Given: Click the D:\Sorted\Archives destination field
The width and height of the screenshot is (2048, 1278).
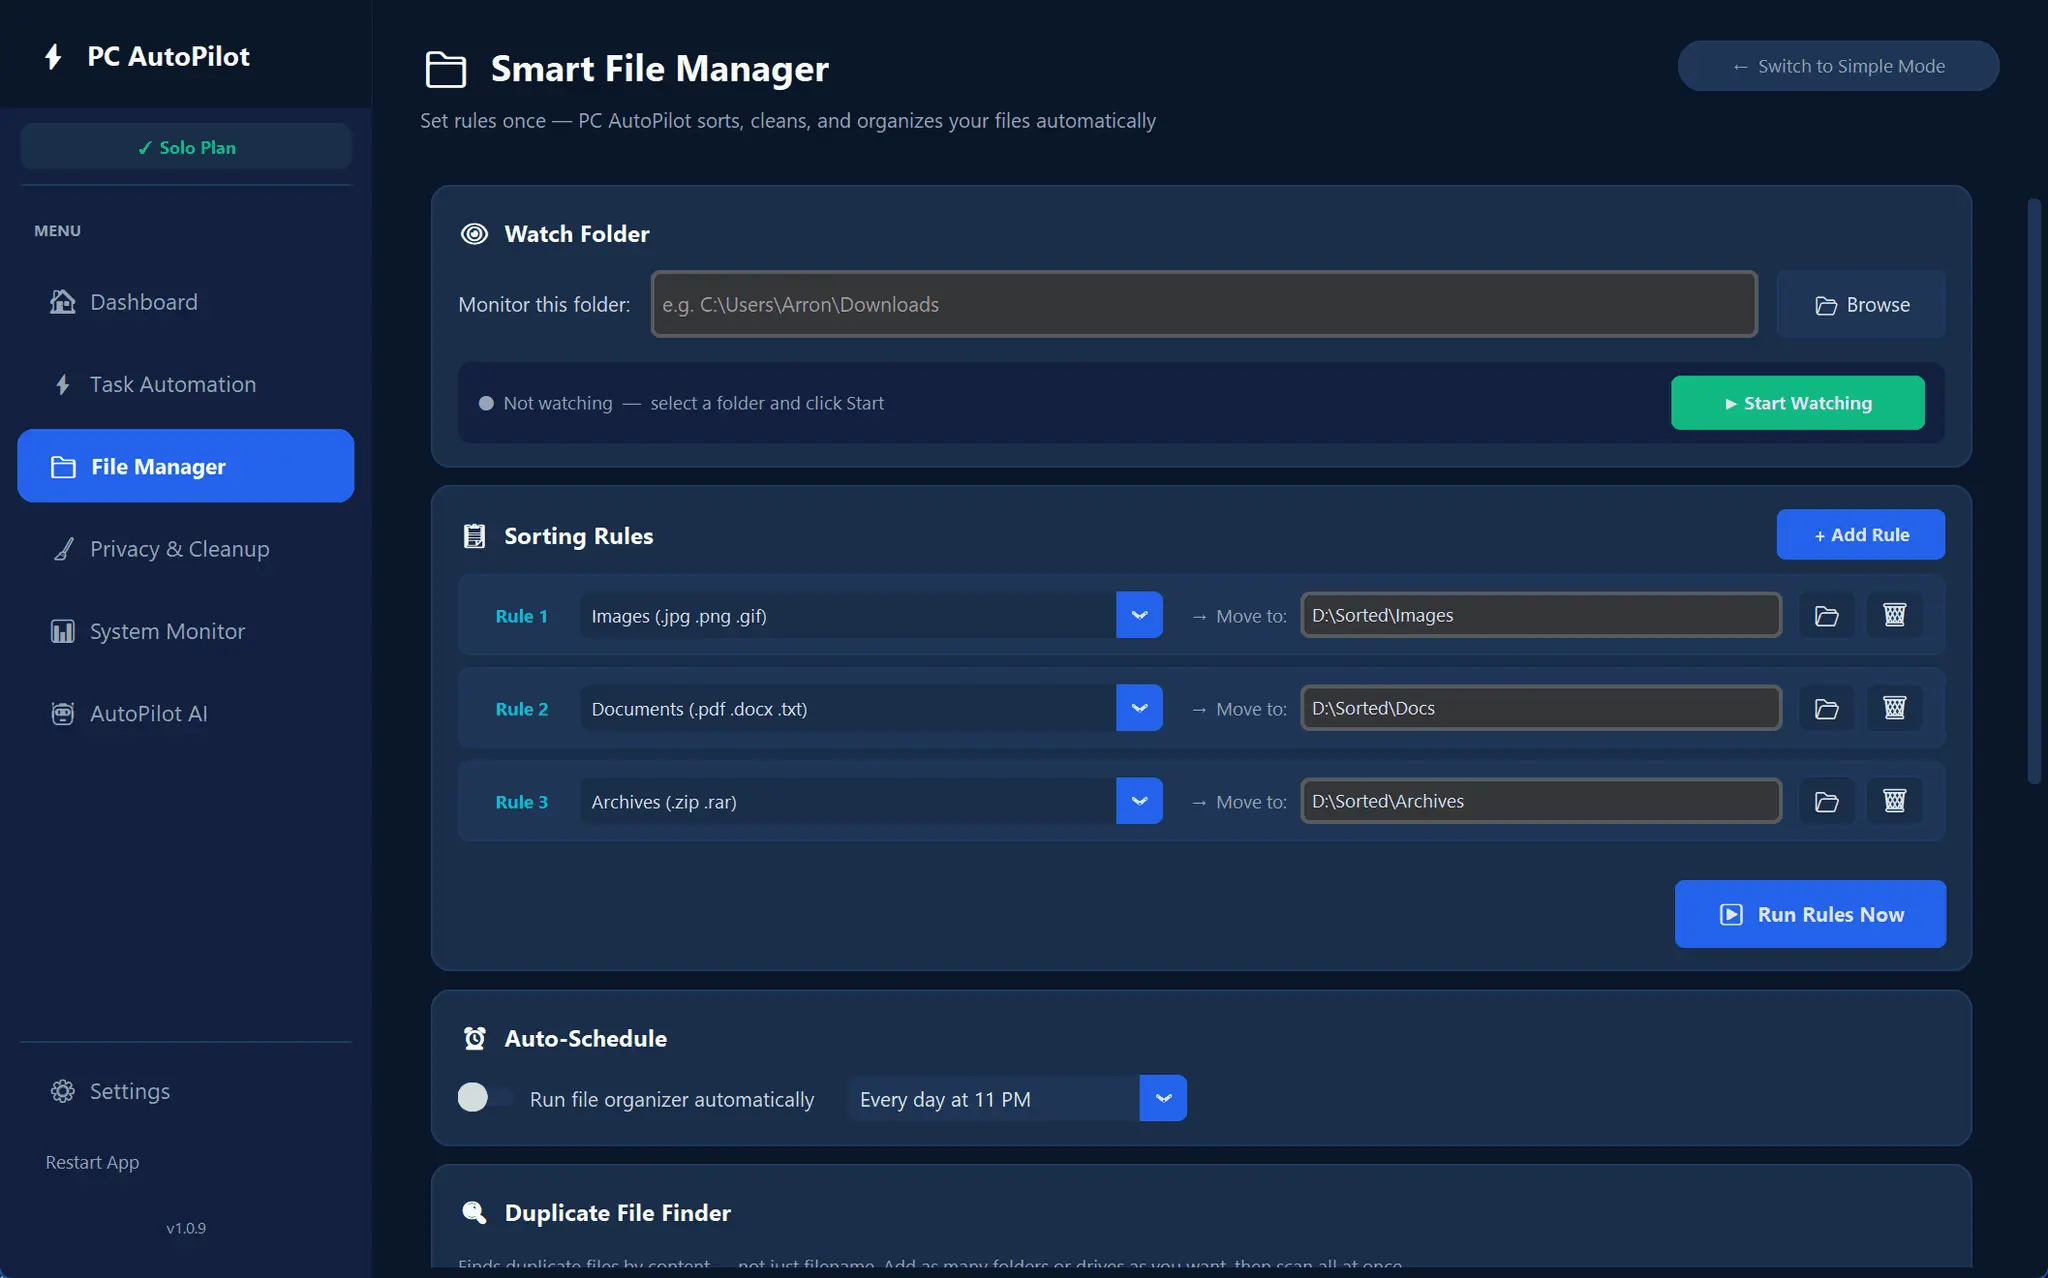Looking at the screenshot, I should point(1541,801).
